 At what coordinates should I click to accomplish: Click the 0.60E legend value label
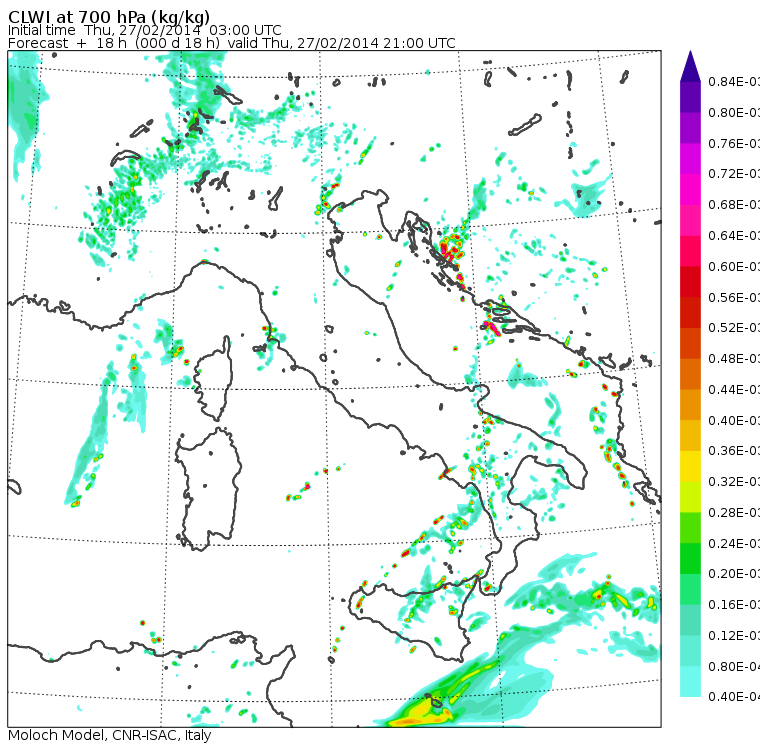click(734, 267)
